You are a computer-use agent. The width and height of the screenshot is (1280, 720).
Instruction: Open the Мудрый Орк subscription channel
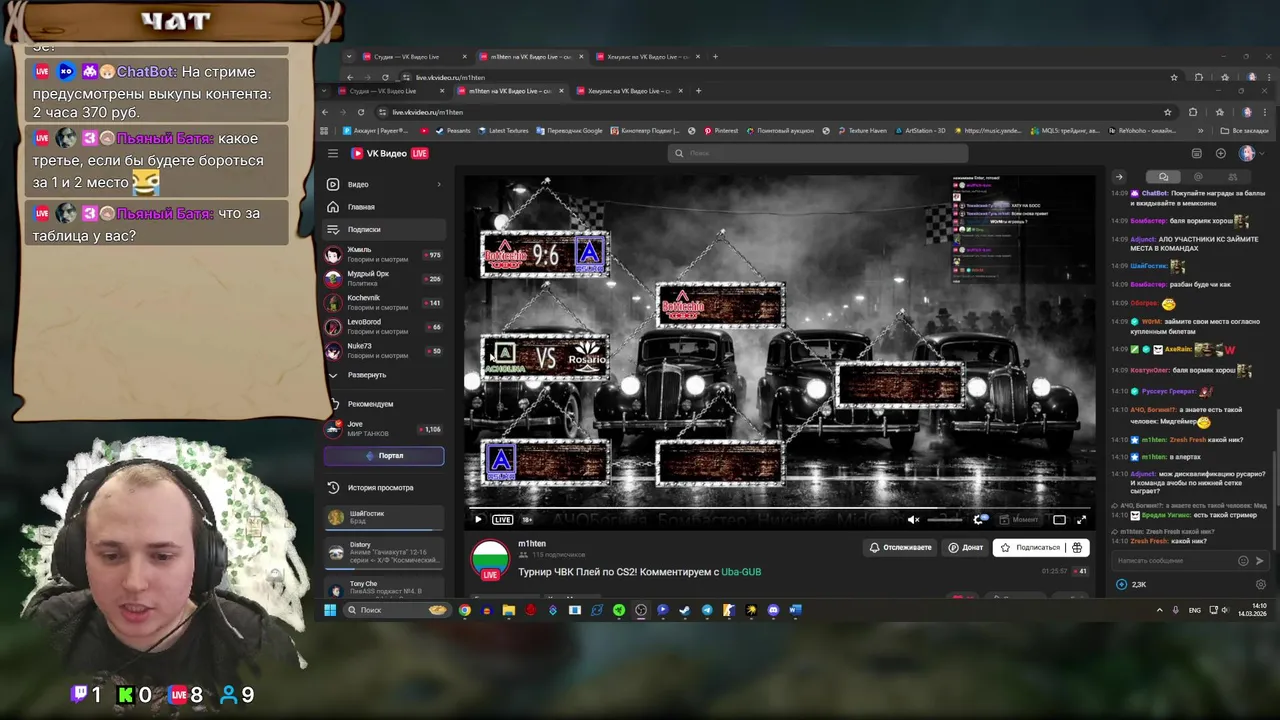coord(384,278)
